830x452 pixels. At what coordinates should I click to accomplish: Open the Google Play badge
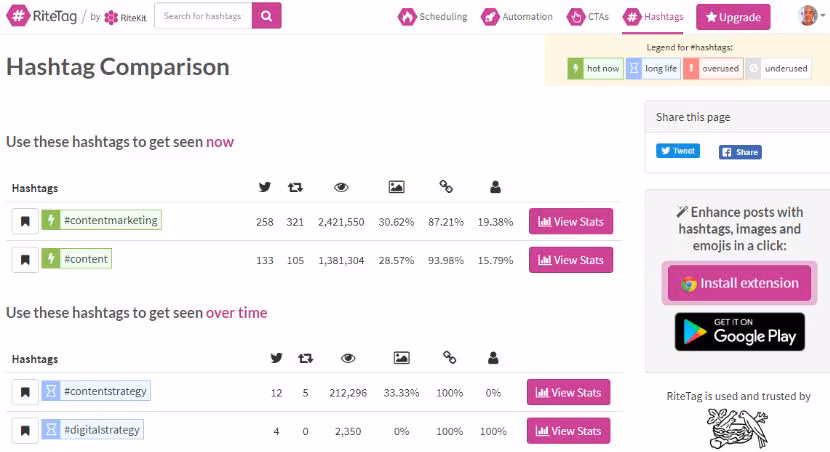click(x=740, y=332)
